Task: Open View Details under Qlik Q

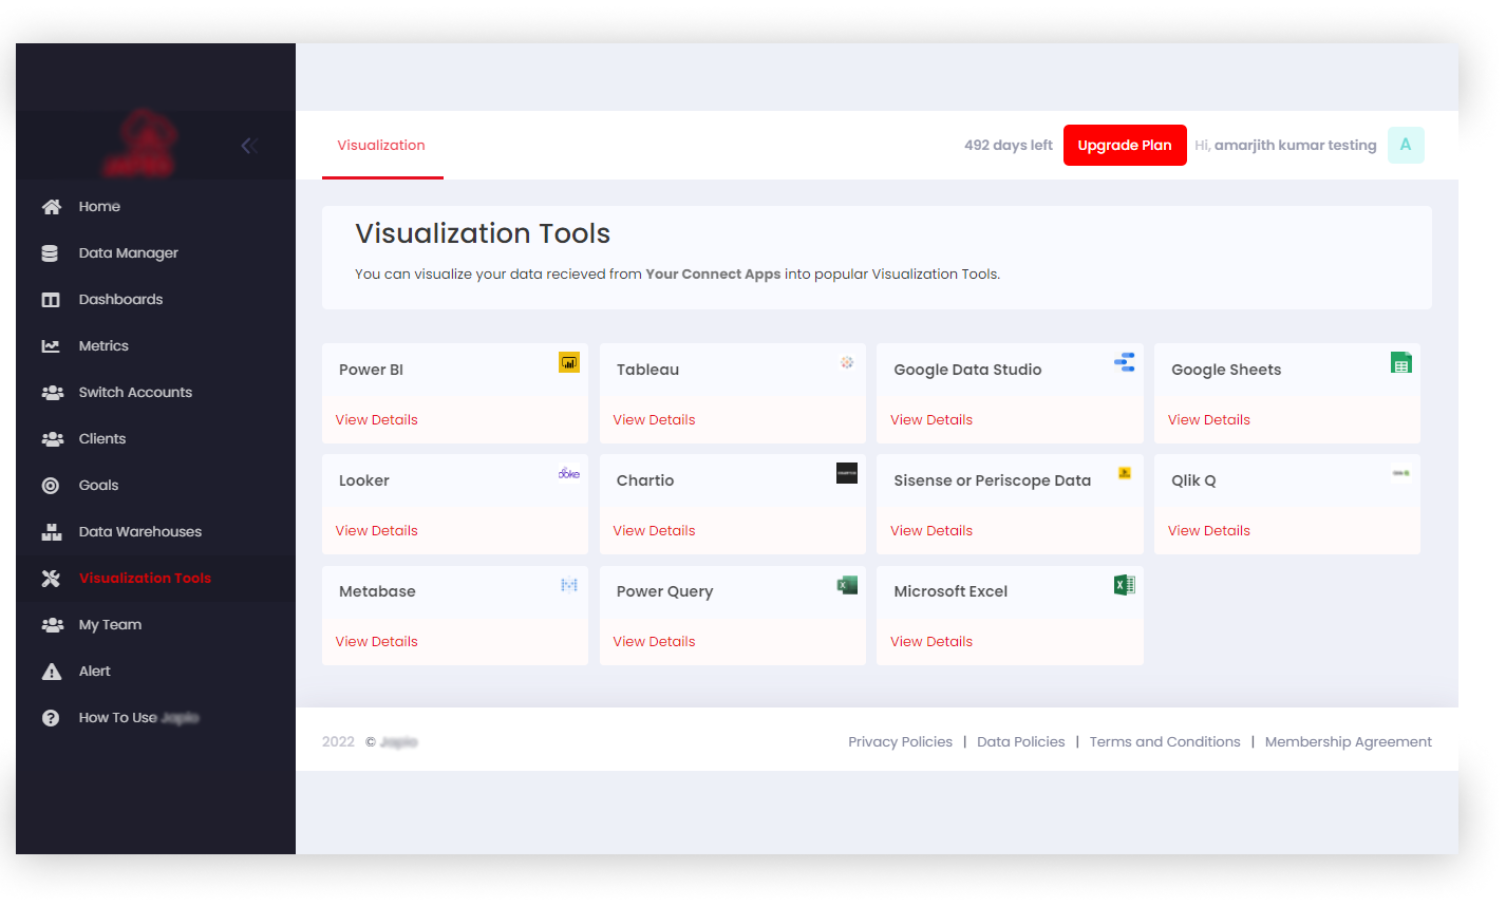Action: point(1209,531)
